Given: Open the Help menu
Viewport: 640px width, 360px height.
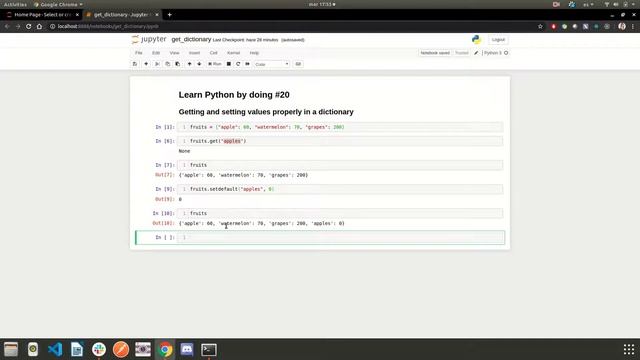Looking at the screenshot, I should [254, 53].
